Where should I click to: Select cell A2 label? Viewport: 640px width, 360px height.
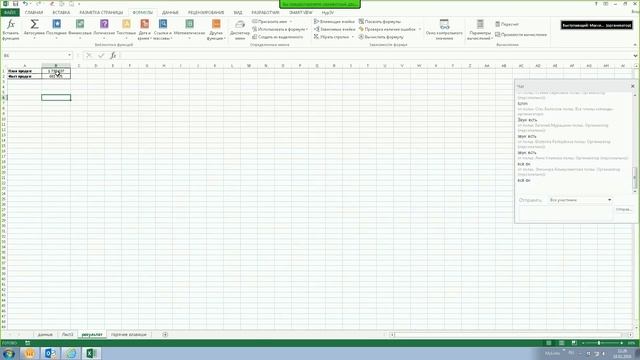point(24,76)
